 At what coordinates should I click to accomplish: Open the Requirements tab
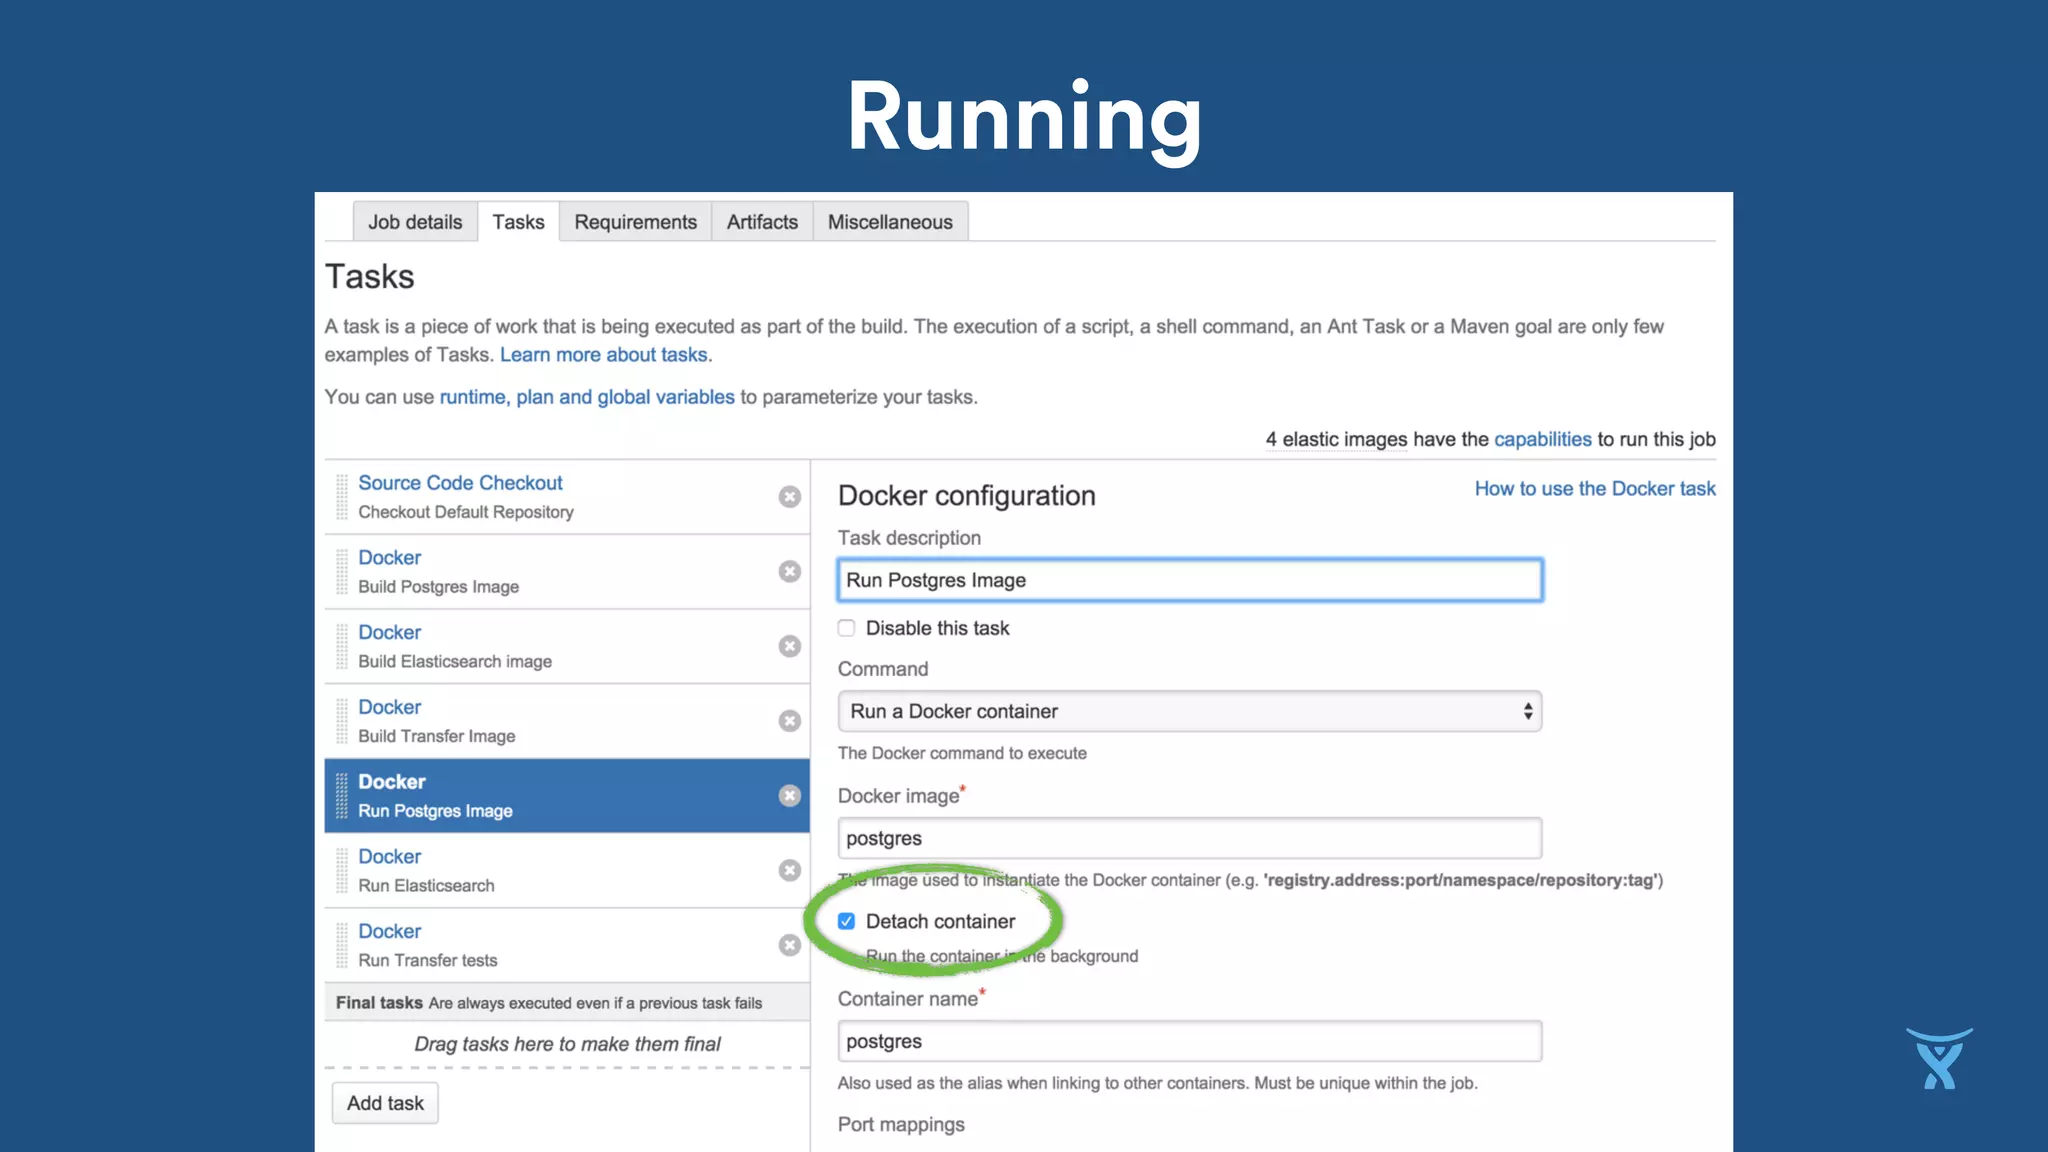point(635,222)
